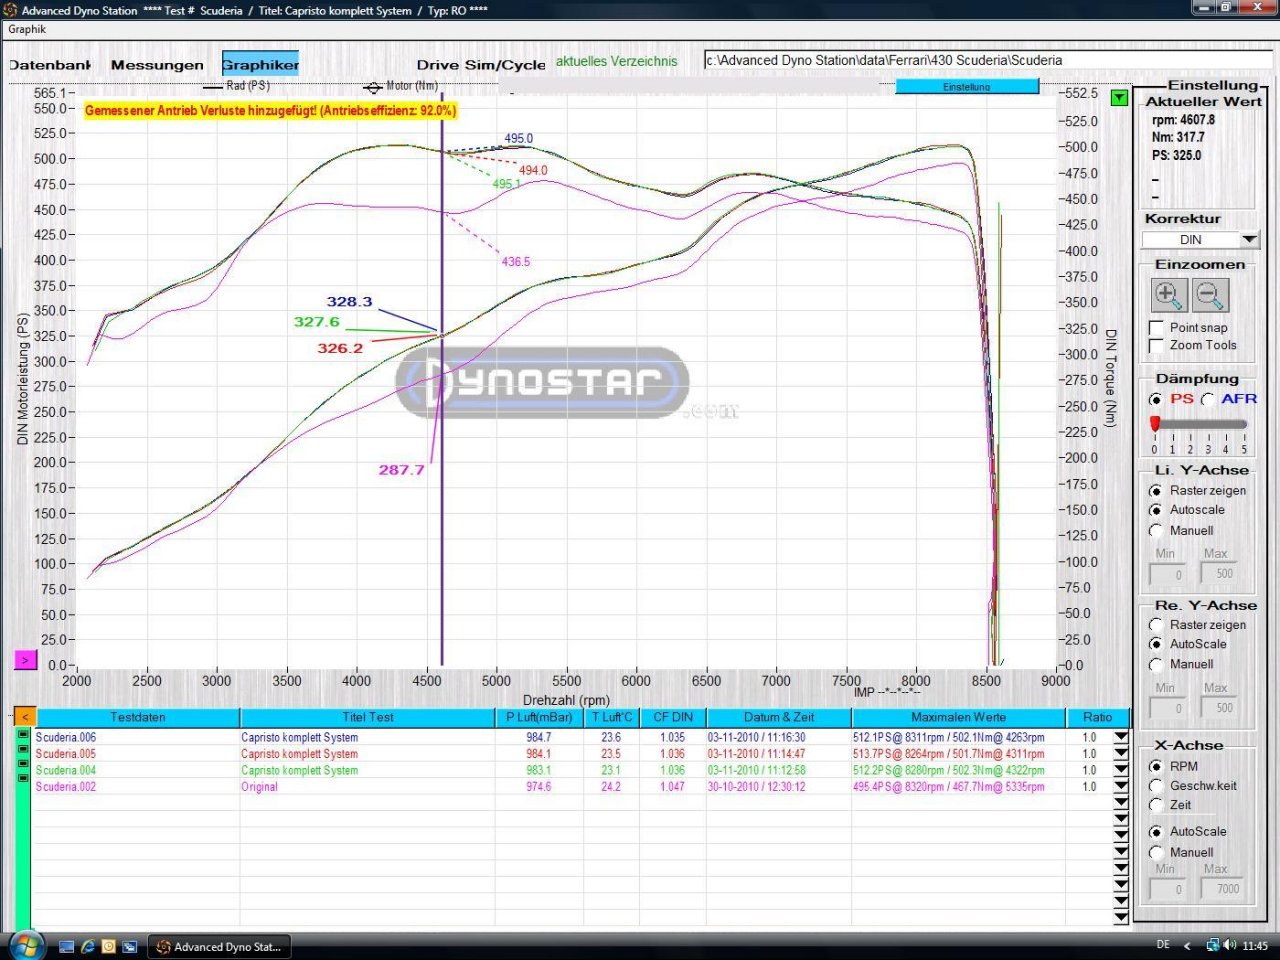Click the magenta arrow button at chart corner
The height and width of the screenshot is (960, 1280).
tap(25, 660)
